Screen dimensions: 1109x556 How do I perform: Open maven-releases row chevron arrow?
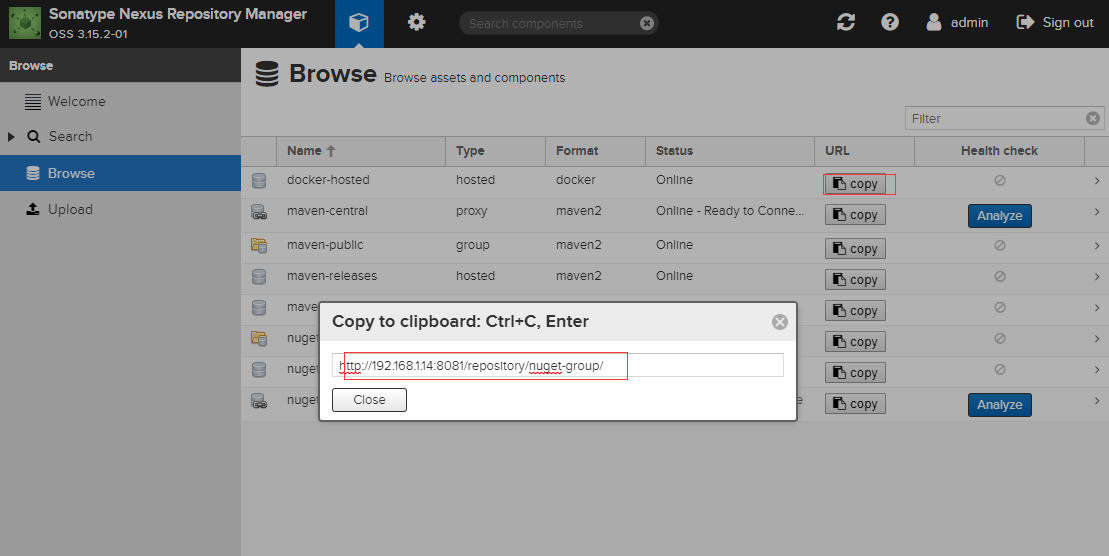click(x=1096, y=277)
